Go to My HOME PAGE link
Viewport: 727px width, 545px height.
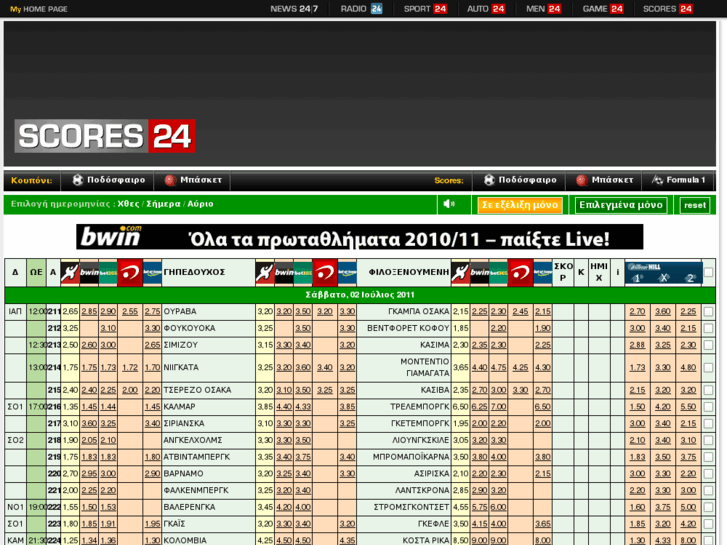[38, 9]
